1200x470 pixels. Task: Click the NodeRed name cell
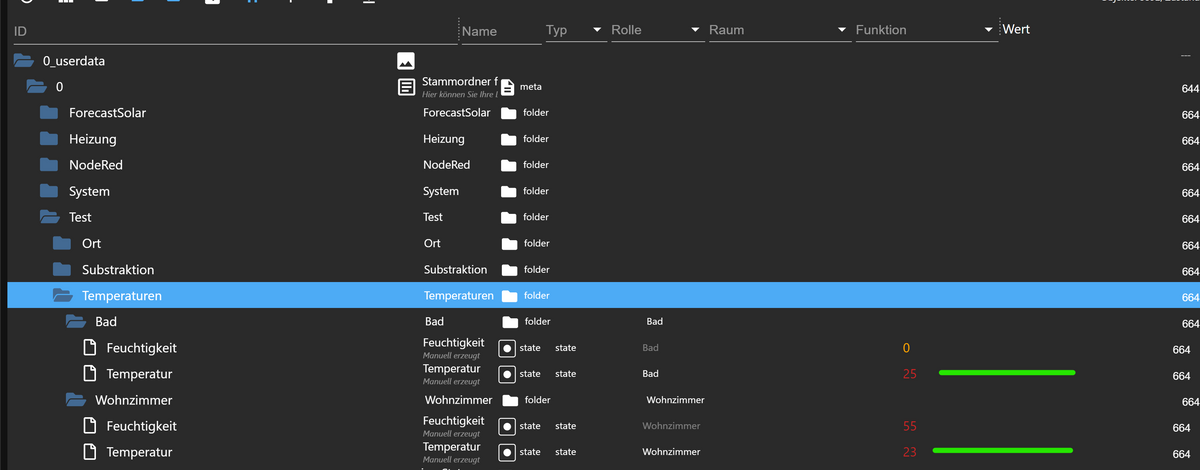pos(447,165)
